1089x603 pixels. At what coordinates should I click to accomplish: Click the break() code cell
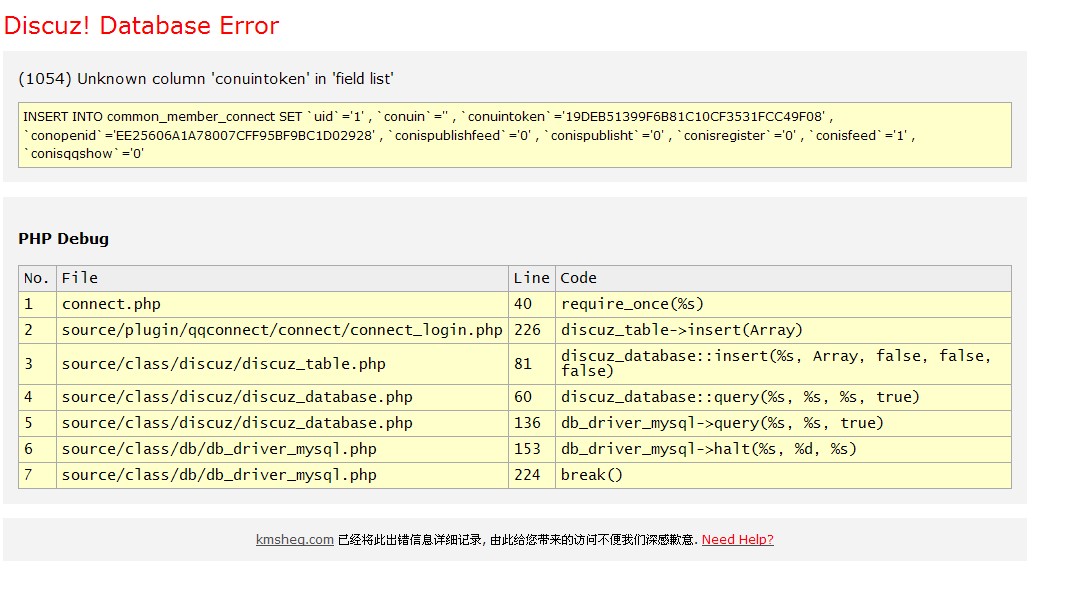591,475
